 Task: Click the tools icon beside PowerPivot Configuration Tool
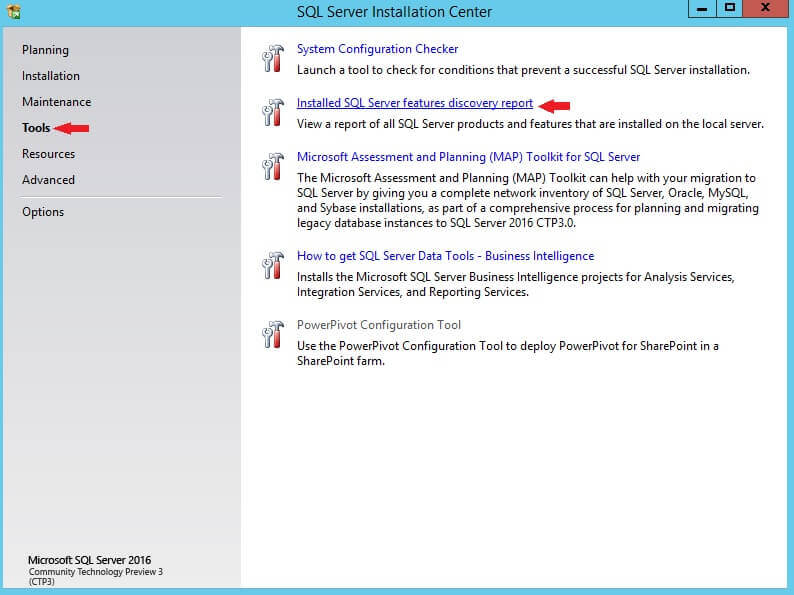273,334
